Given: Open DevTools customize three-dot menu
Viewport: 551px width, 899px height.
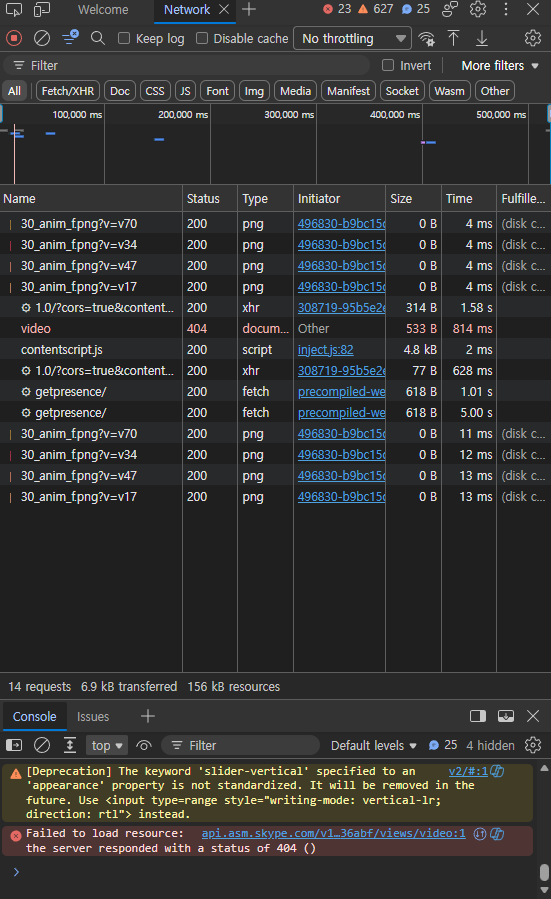Looking at the screenshot, I should (506, 9).
